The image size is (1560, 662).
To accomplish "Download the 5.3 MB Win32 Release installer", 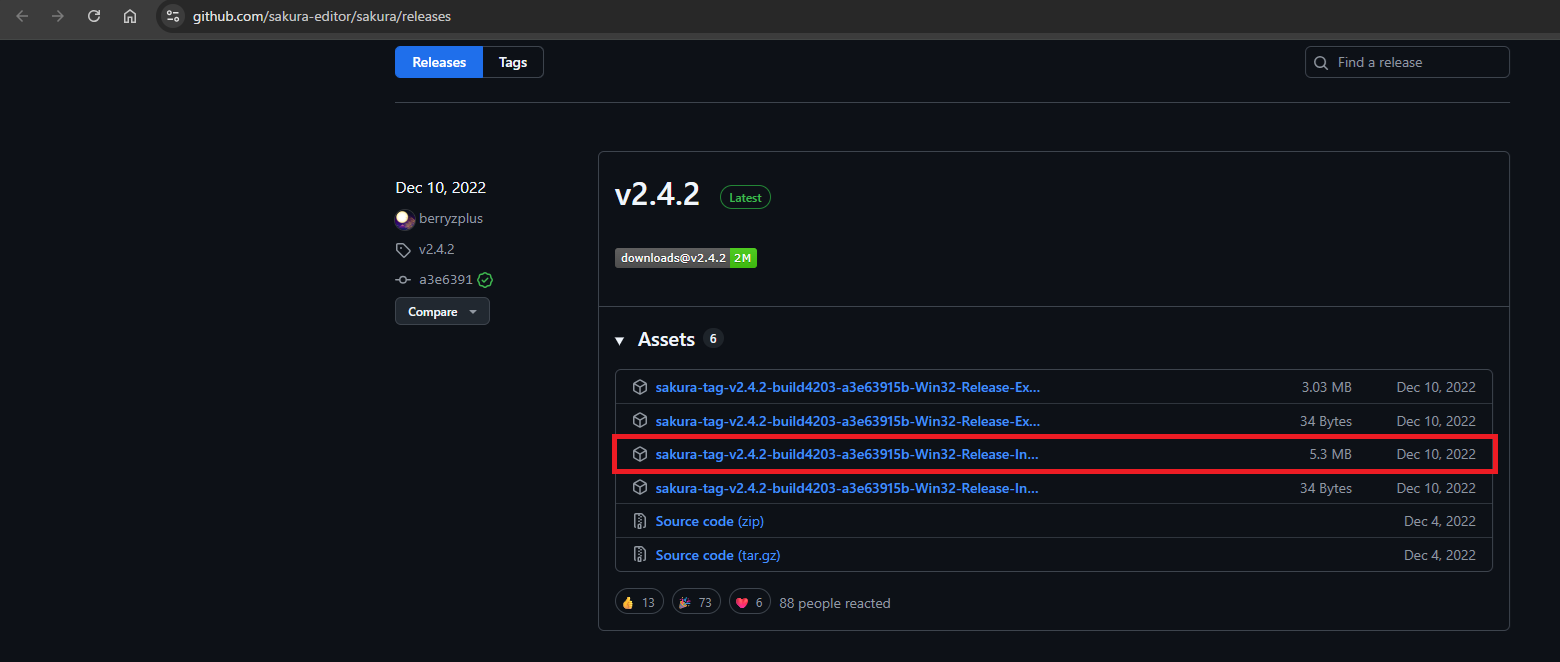I will point(847,454).
